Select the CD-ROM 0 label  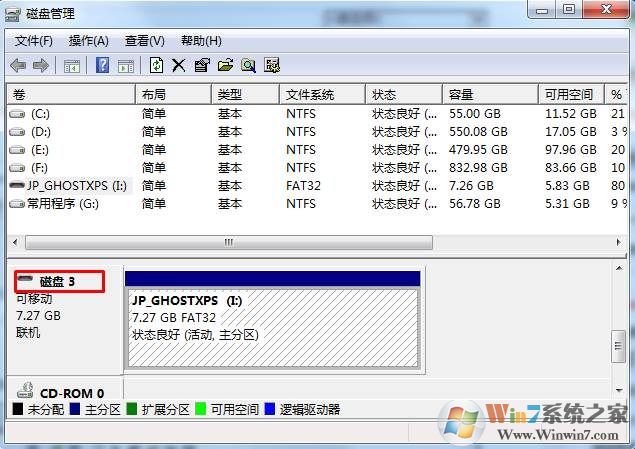72,393
